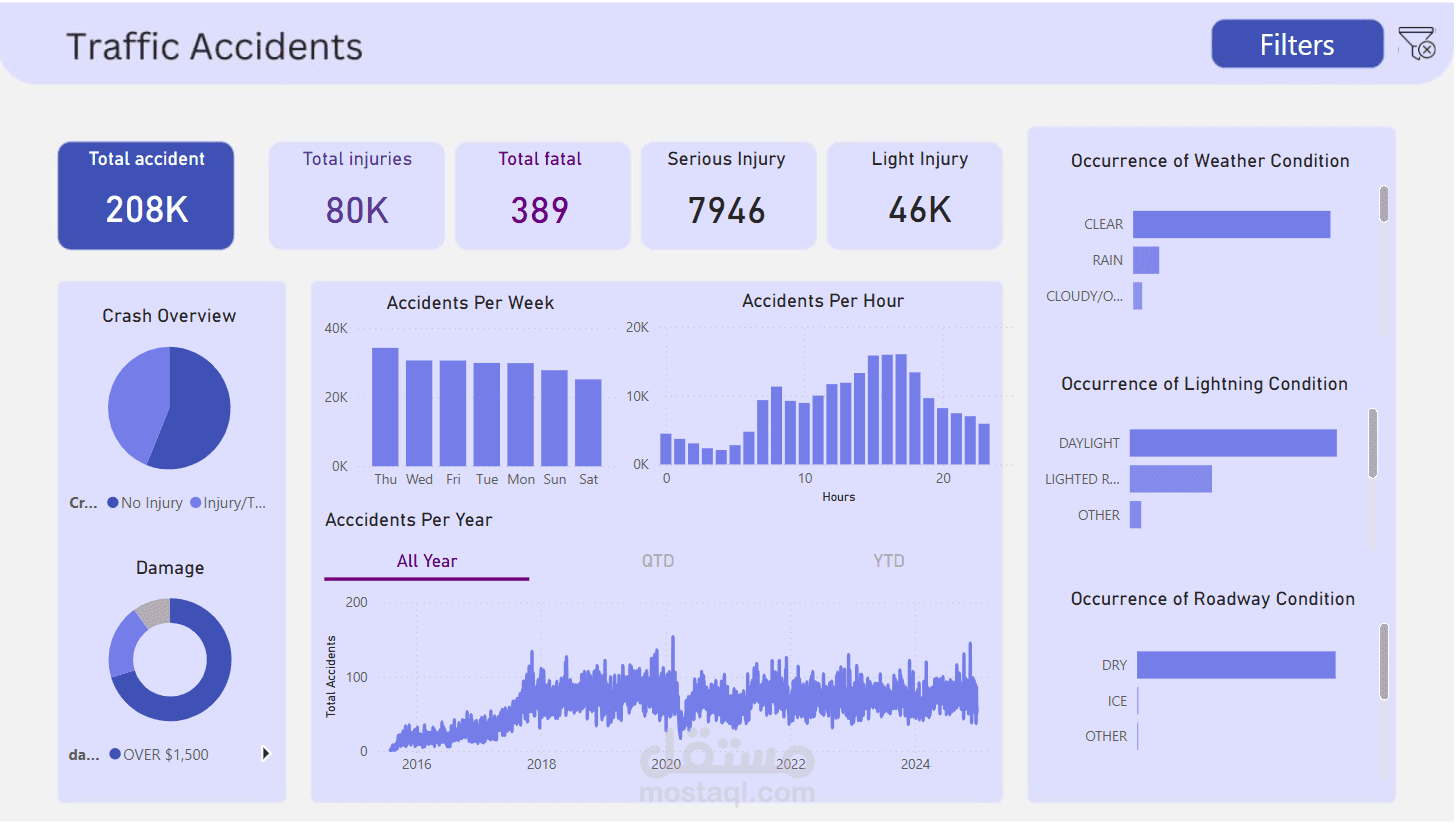
Task: Click the mostaql.com watermark link
Action: pos(727,792)
